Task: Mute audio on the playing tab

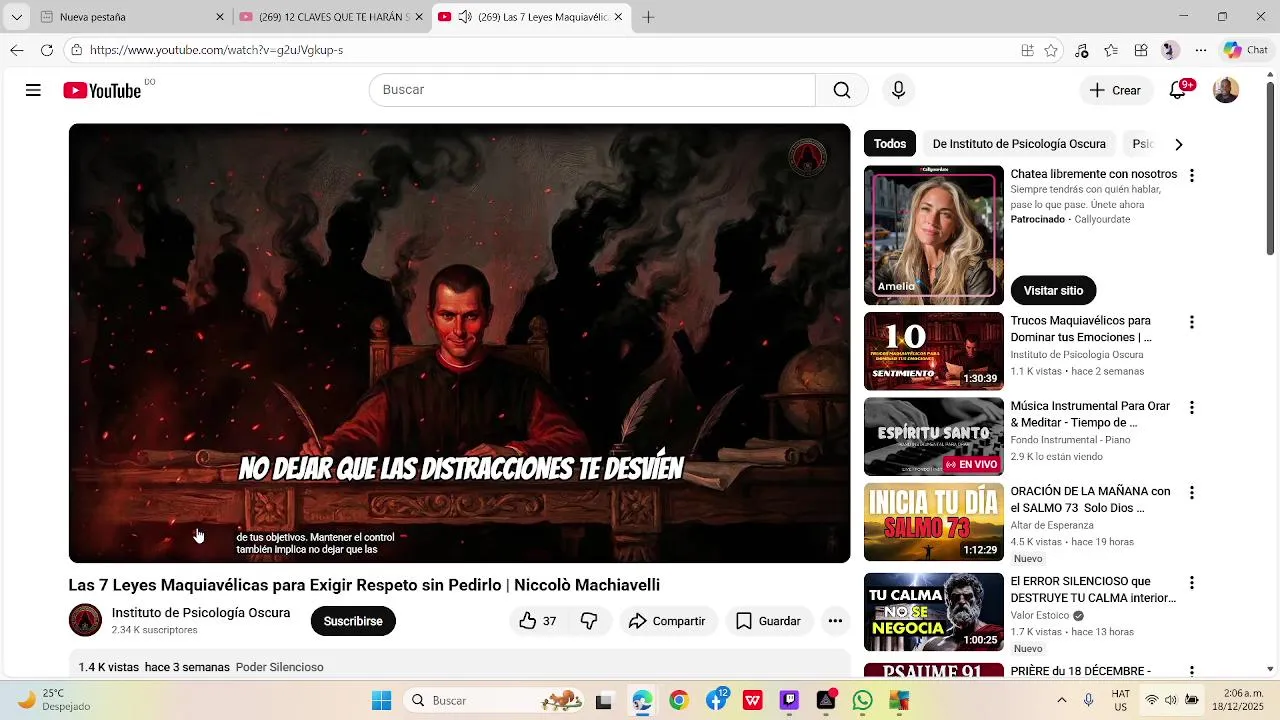Action: 465,17
